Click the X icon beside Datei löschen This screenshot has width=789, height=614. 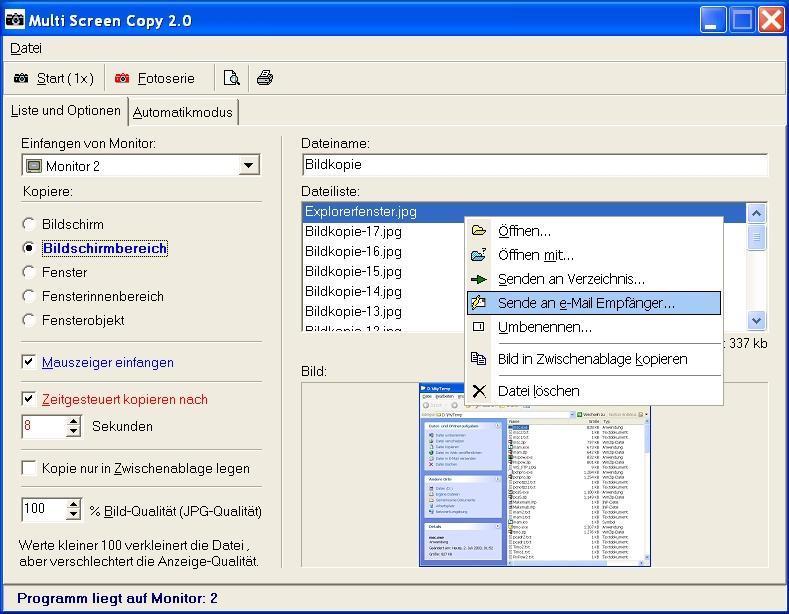(479, 391)
